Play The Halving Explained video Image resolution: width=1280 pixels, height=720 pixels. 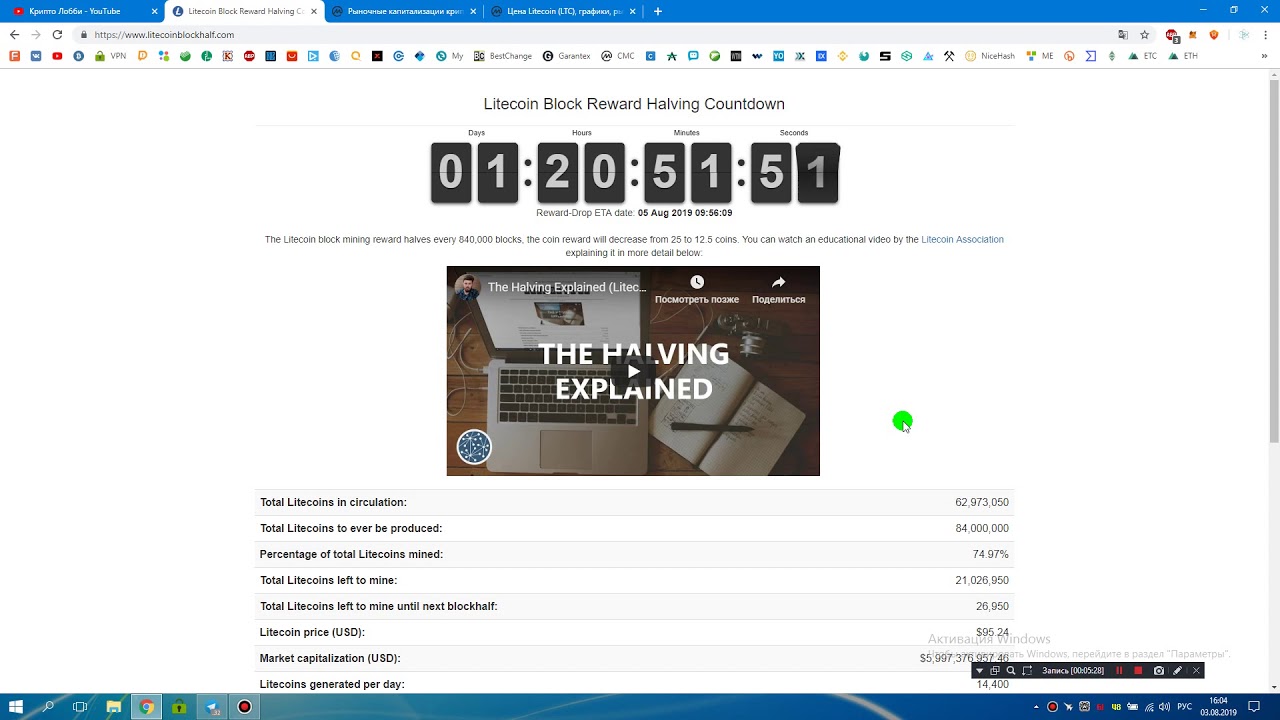(x=633, y=371)
